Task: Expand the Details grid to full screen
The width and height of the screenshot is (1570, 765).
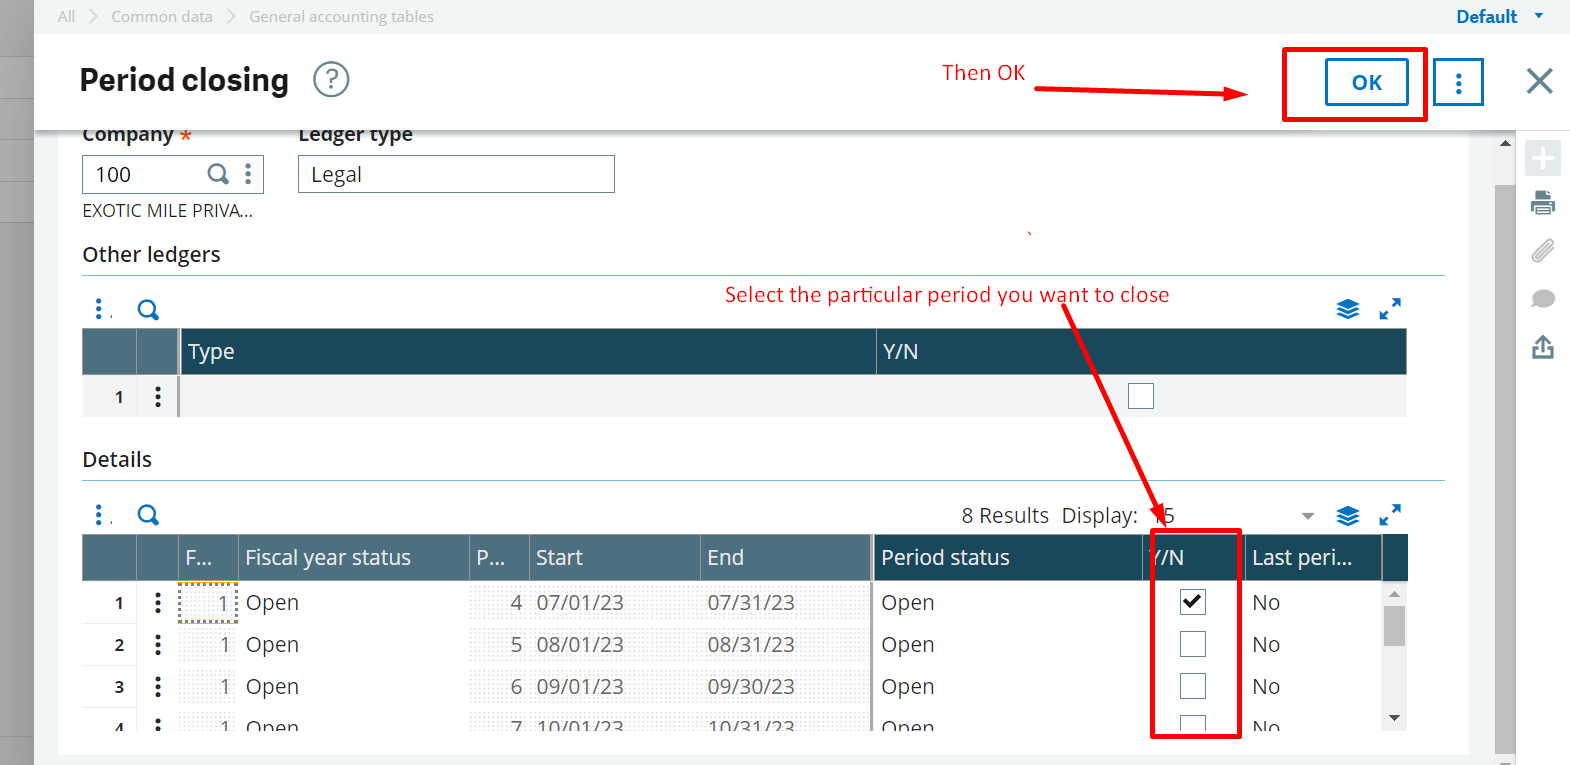Action: click(x=1389, y=515)
